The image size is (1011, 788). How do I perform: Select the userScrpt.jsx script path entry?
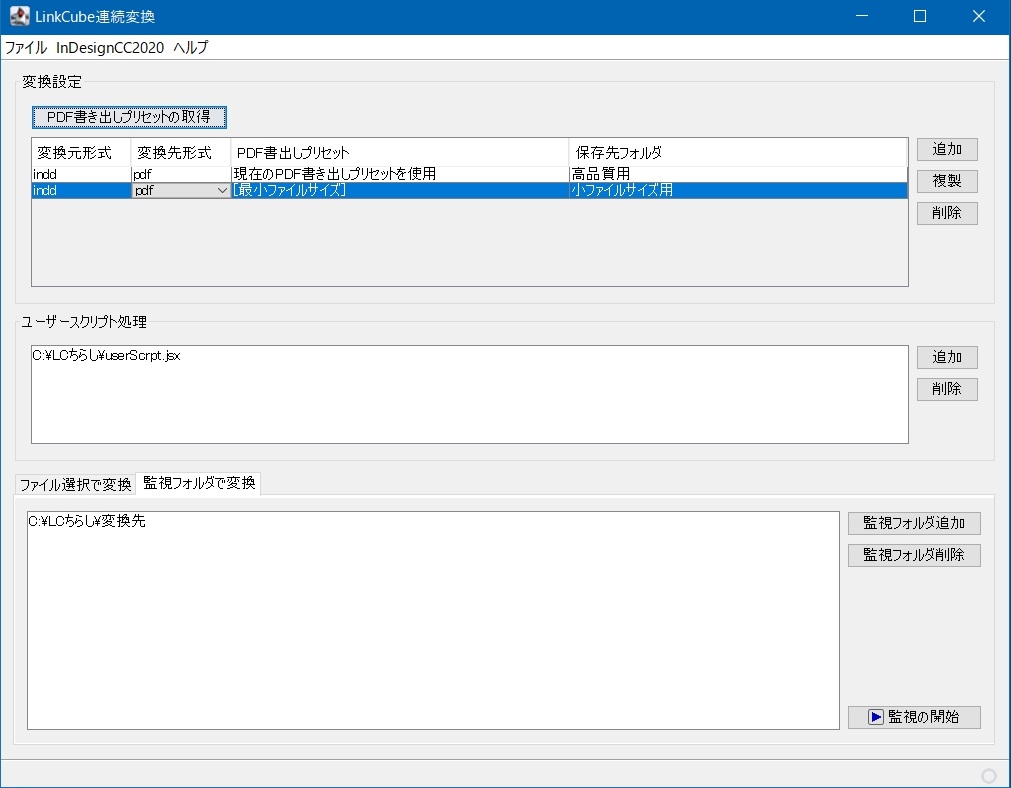(x=106, y=355)
